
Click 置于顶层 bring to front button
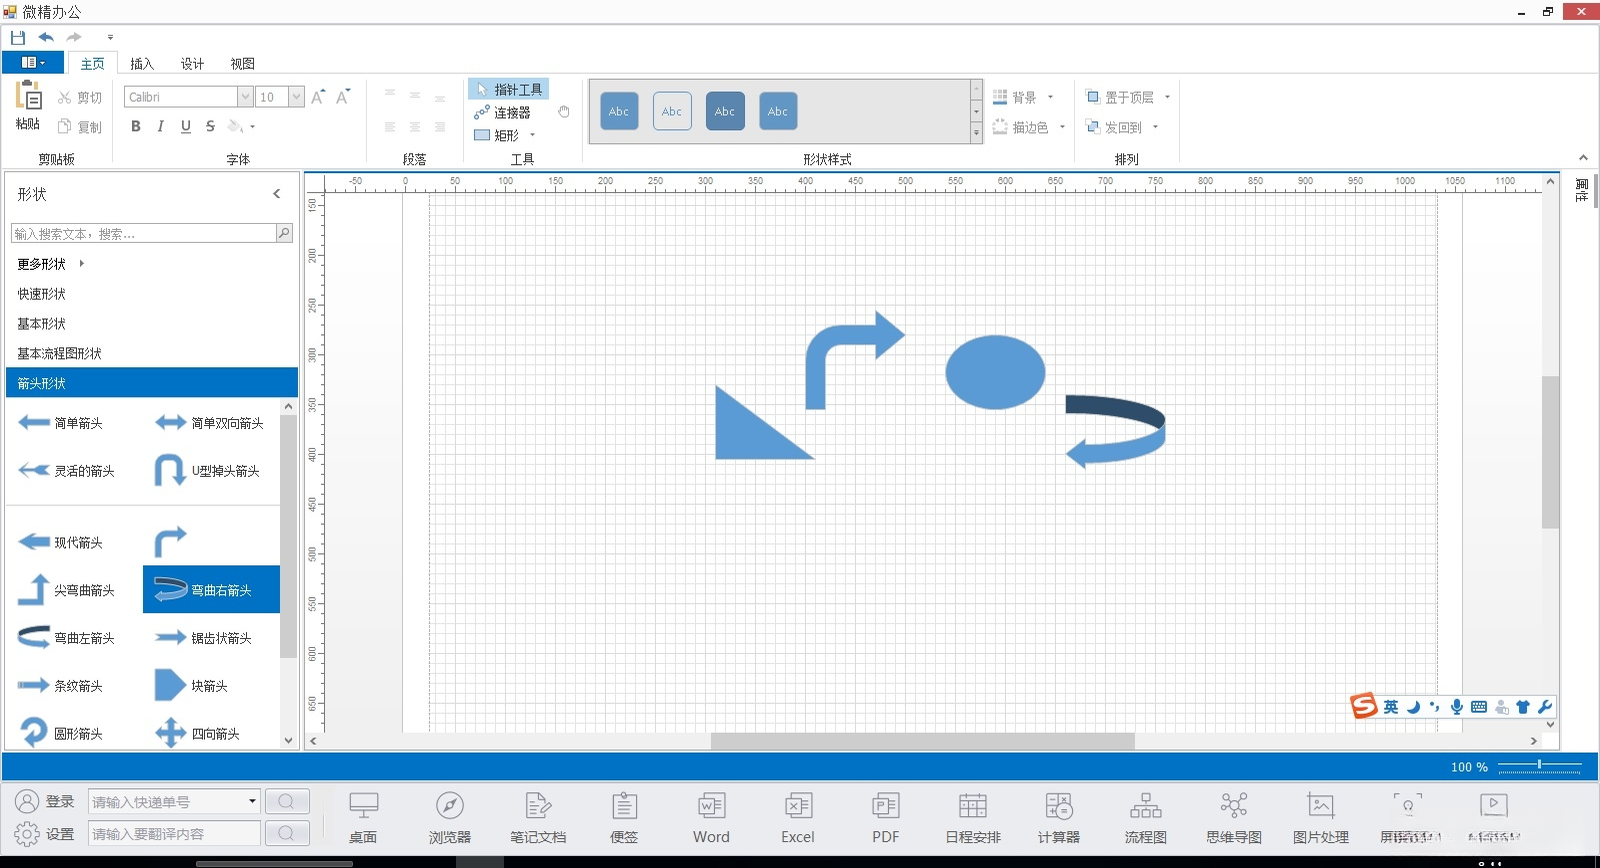pos(1120,97)
